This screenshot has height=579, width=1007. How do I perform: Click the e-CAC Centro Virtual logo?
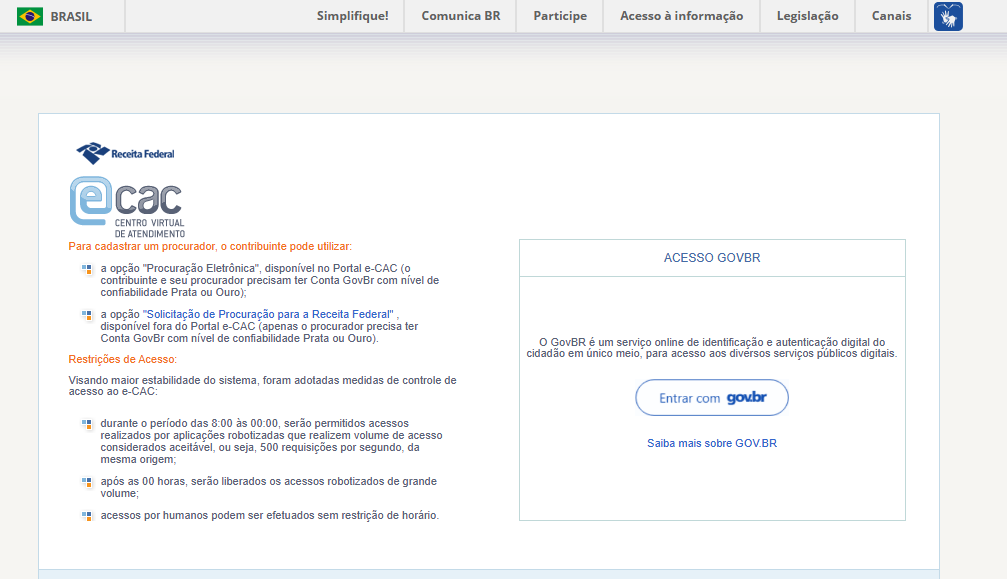click(x=127, y=207)
